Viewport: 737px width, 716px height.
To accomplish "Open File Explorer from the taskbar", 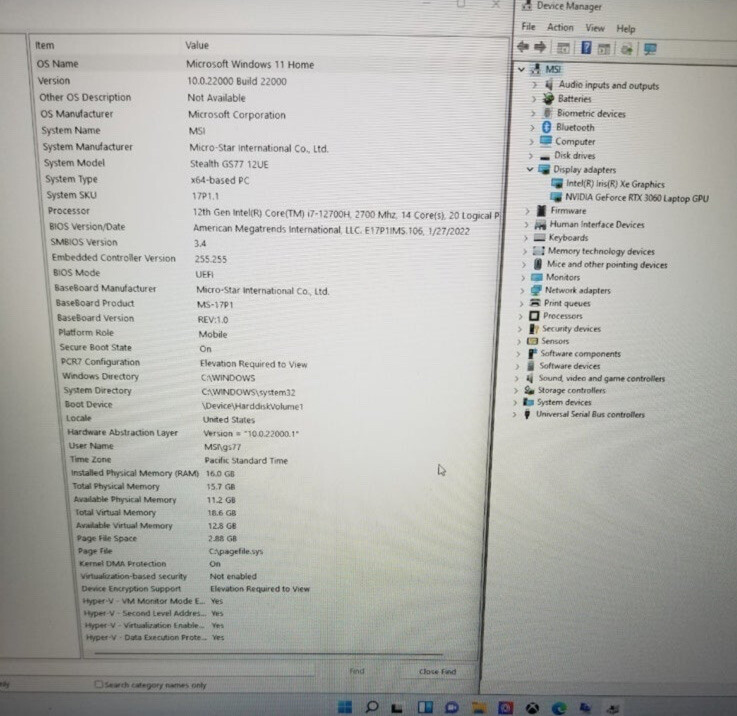I will point(478,707).
